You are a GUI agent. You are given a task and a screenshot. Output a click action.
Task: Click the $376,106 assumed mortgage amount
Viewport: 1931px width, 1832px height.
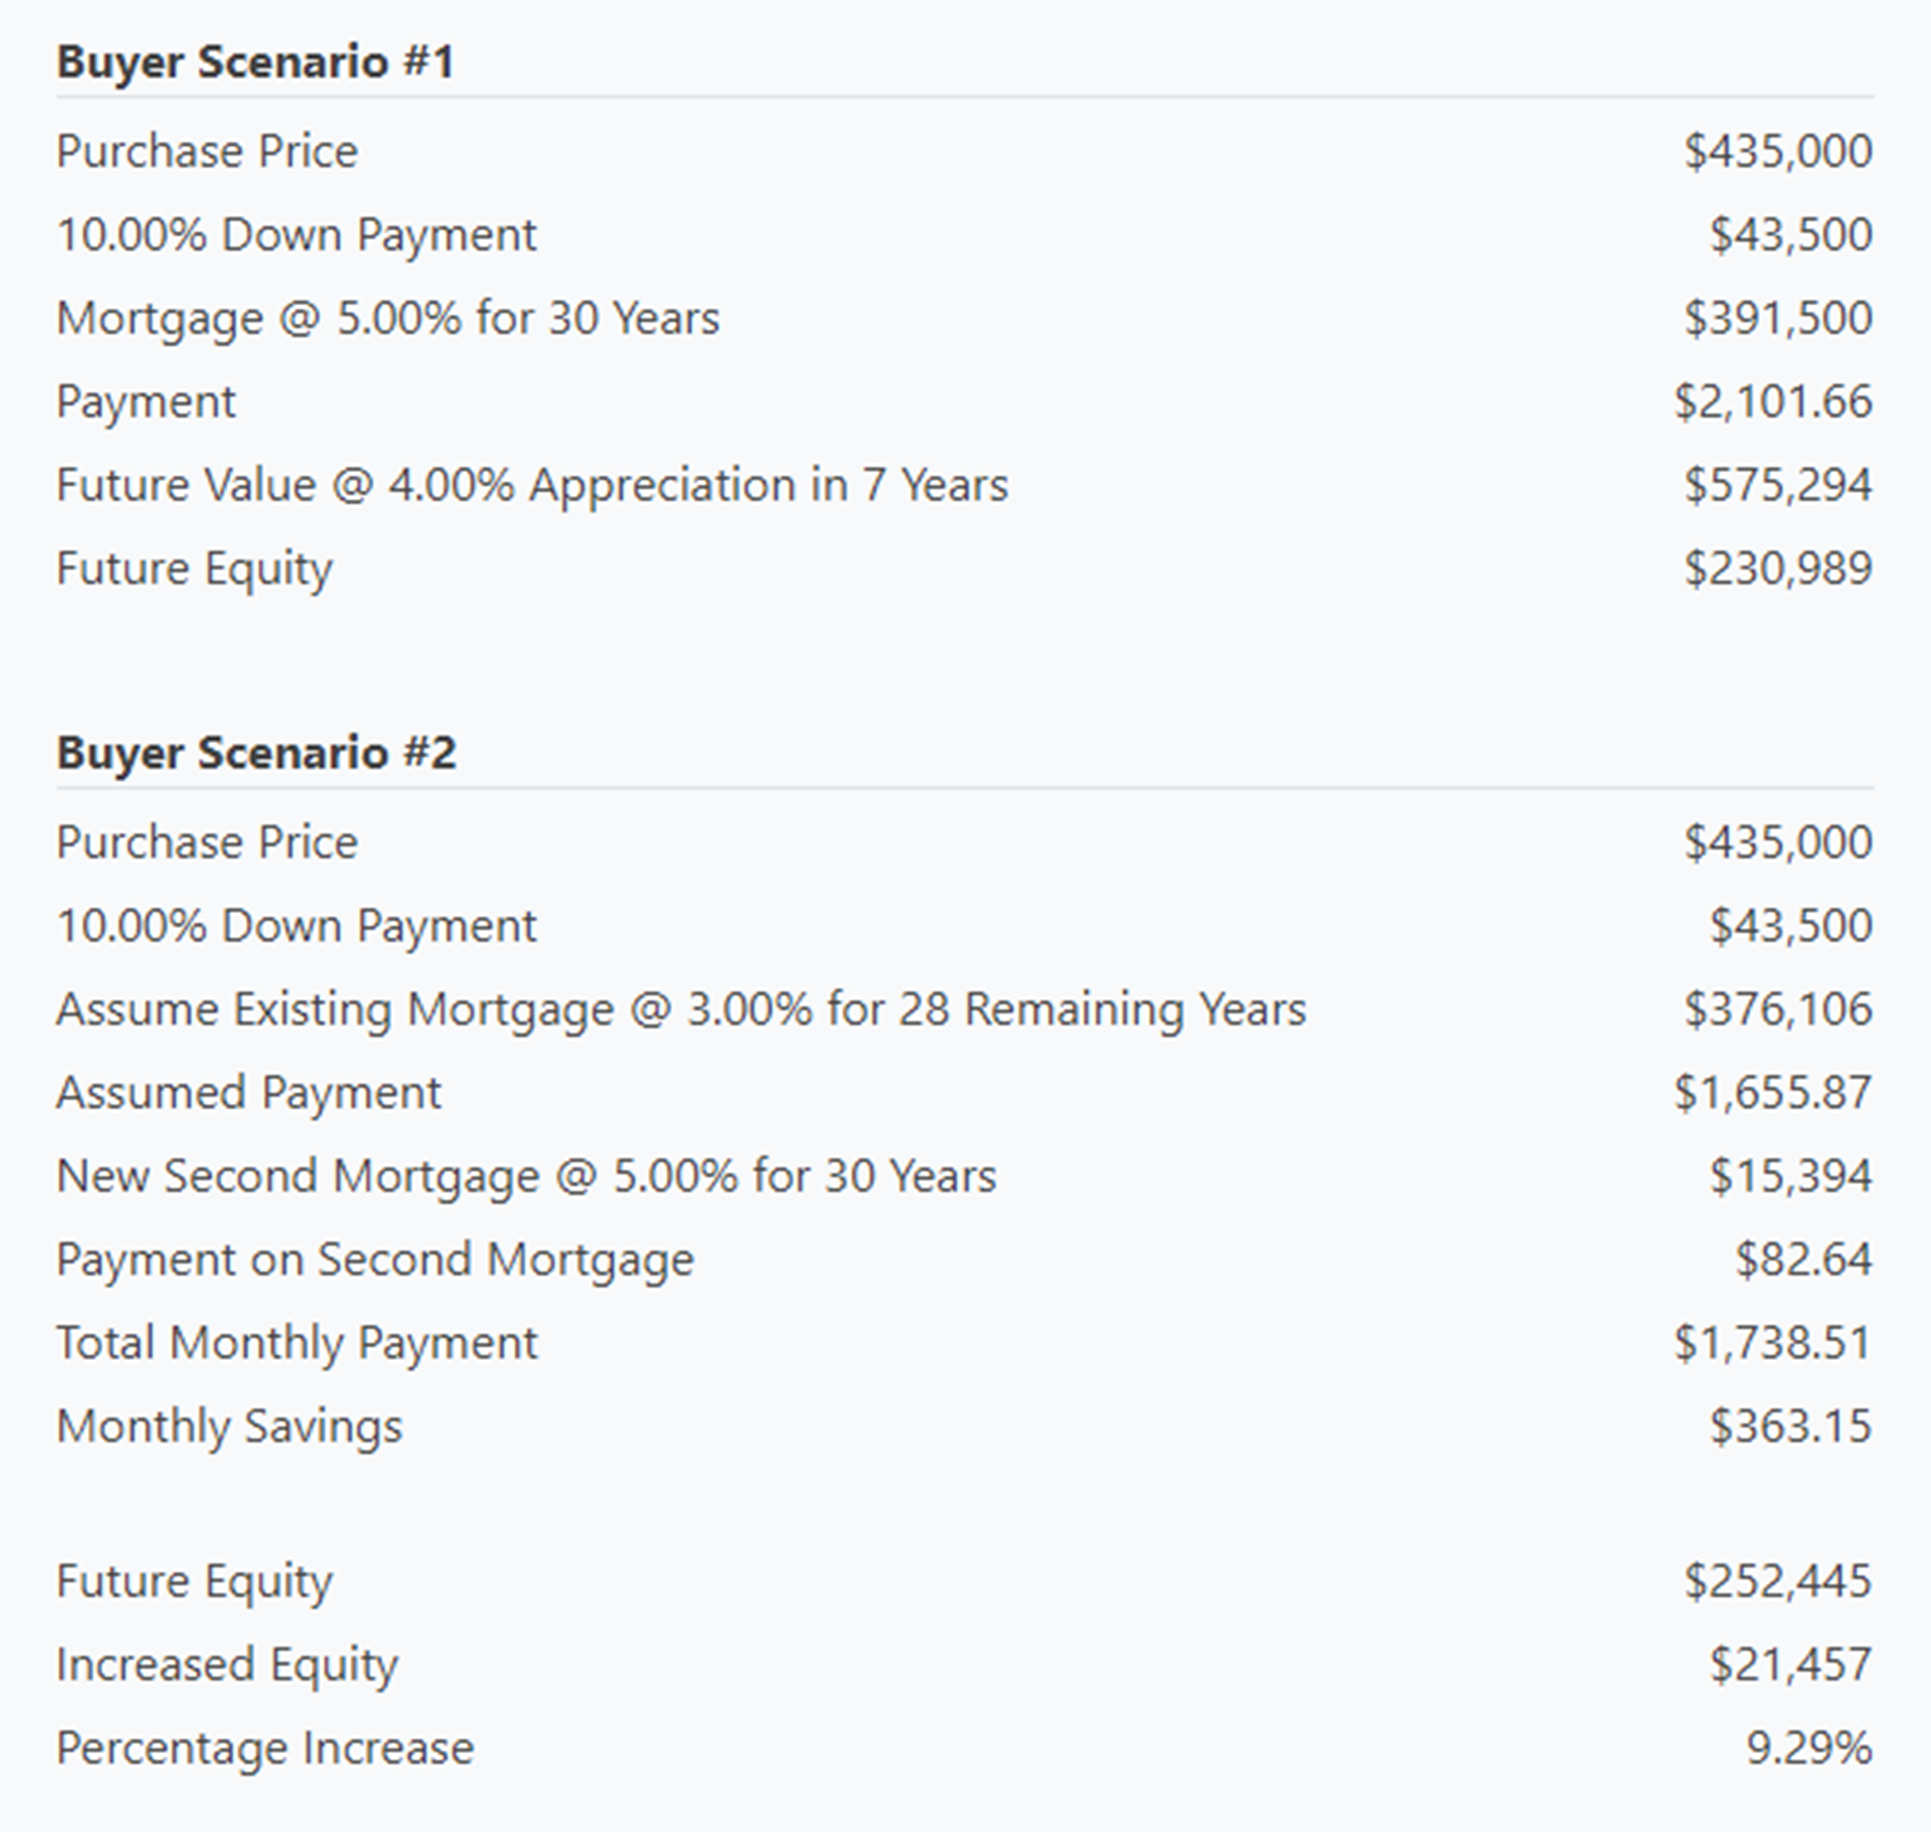tap(1777, 1009)
